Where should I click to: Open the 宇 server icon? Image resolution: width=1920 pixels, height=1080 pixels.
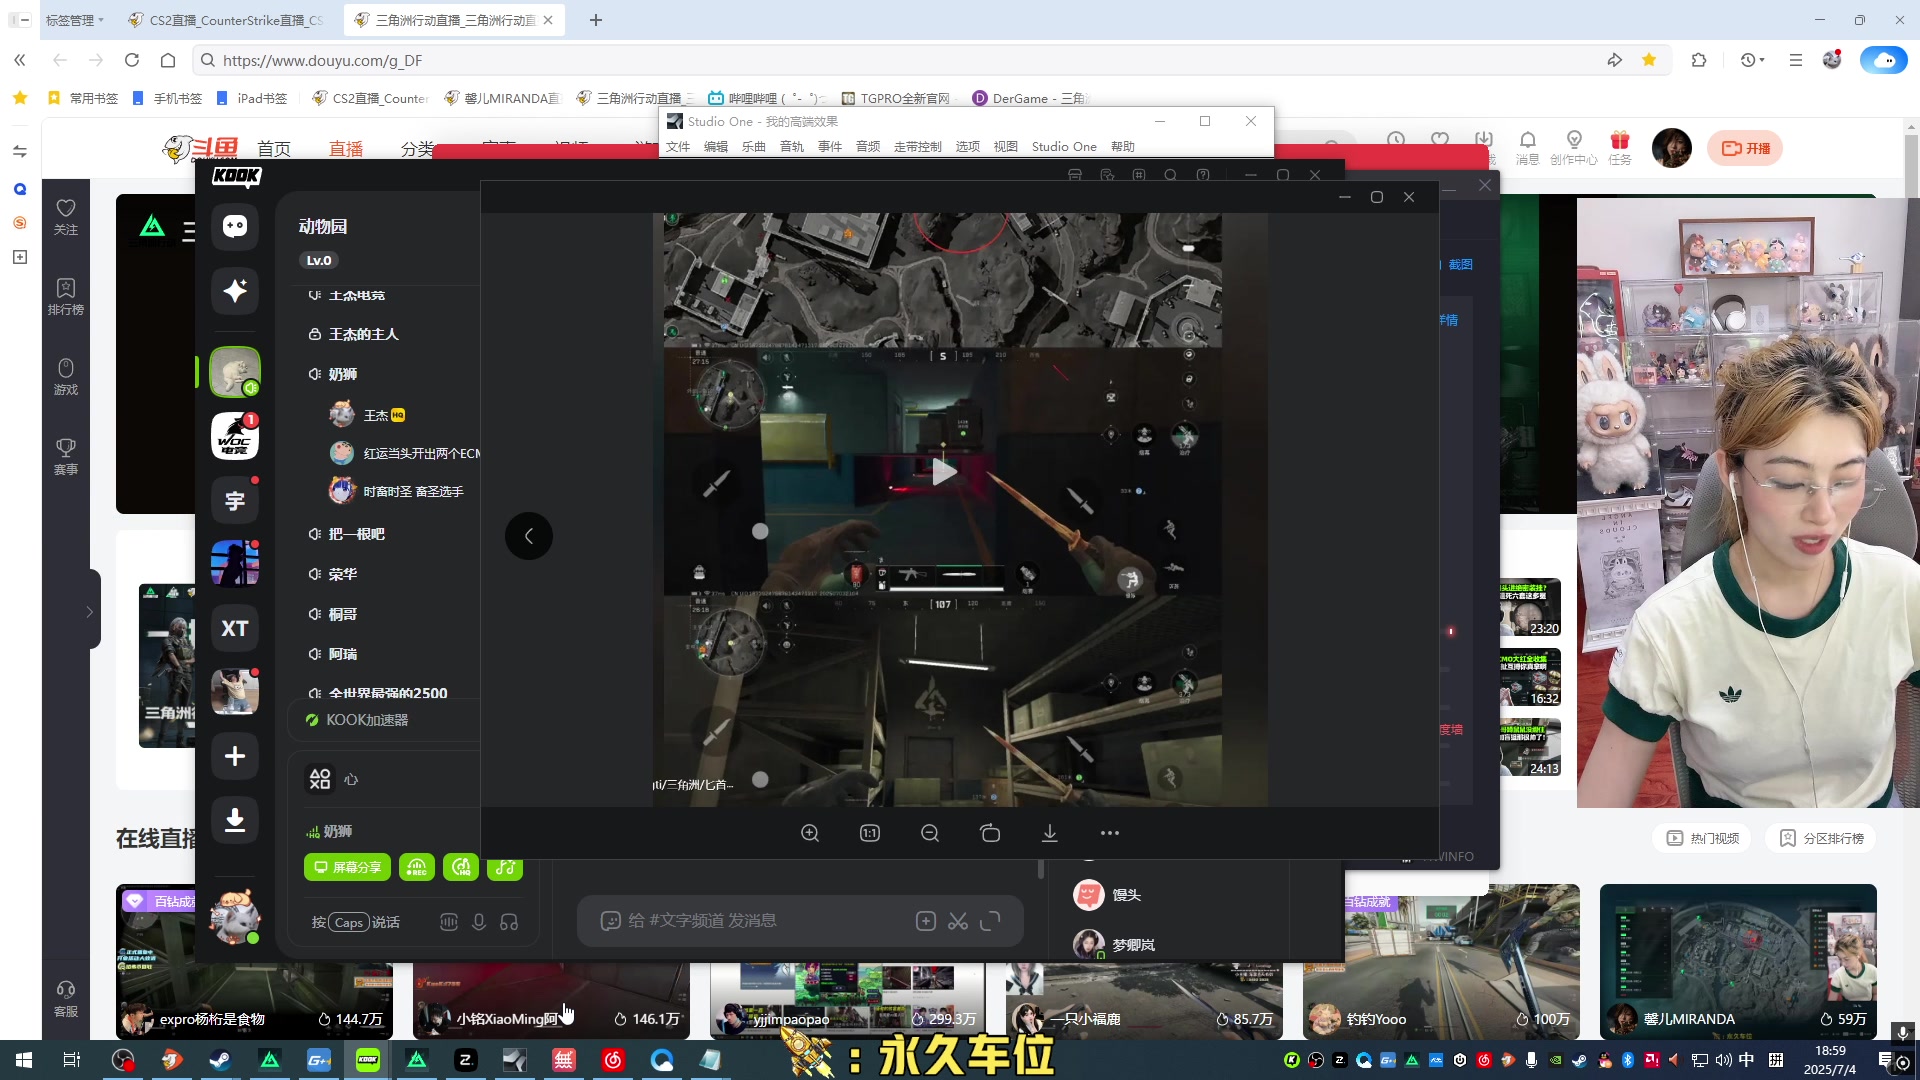(x=235, y=500)
